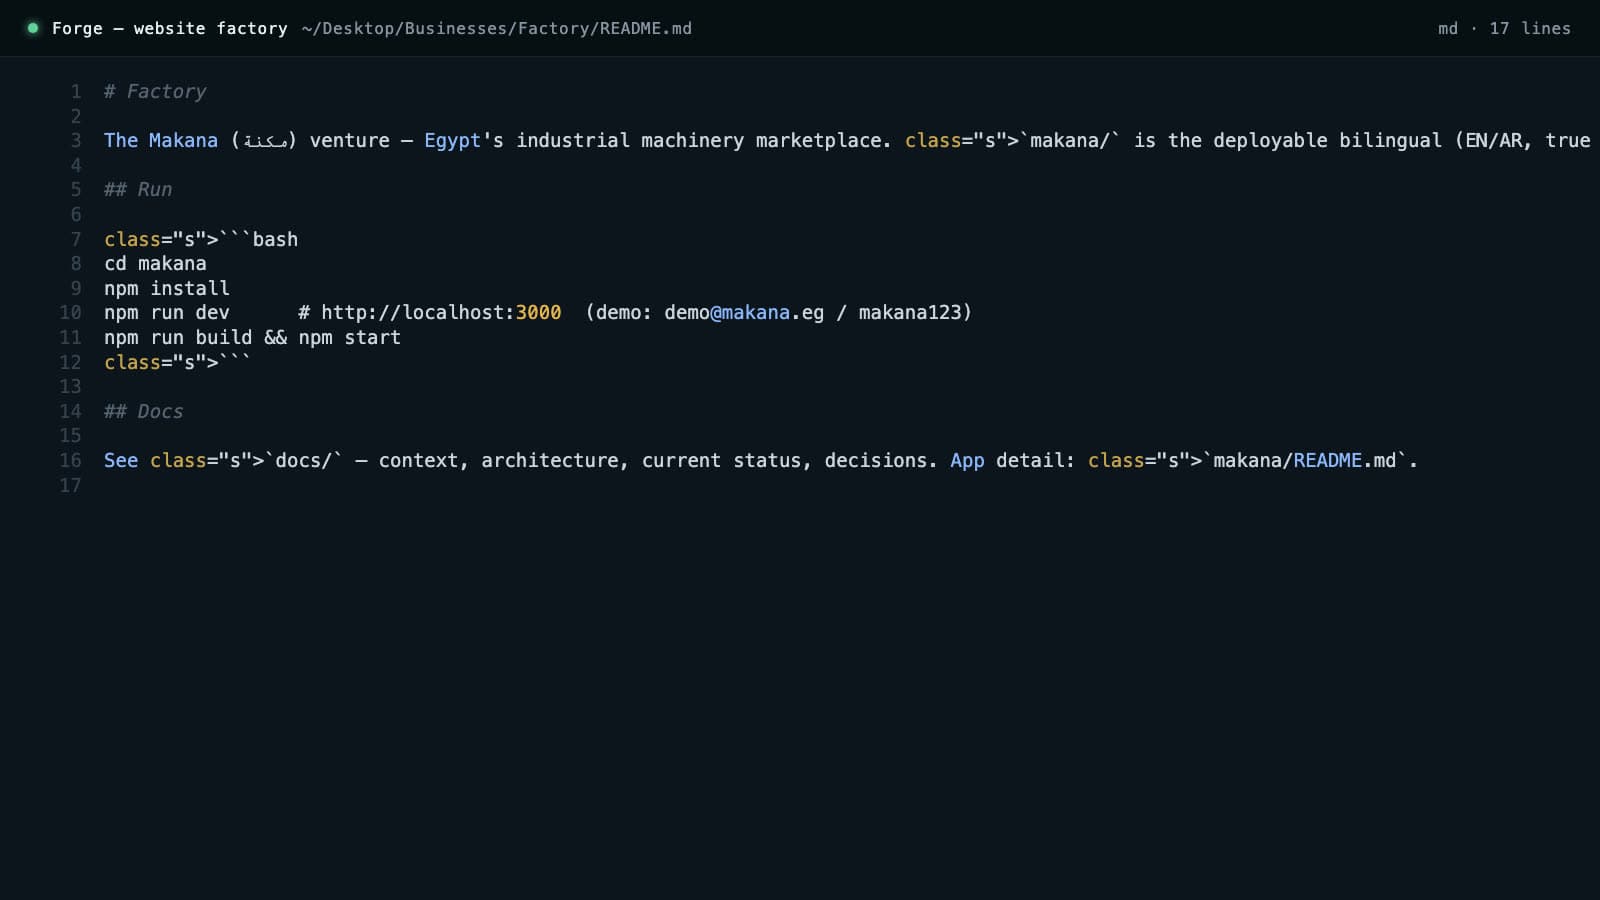Click the '## Run' heading
This screenshot has width=1600, height=900.
tap(138, 189)
